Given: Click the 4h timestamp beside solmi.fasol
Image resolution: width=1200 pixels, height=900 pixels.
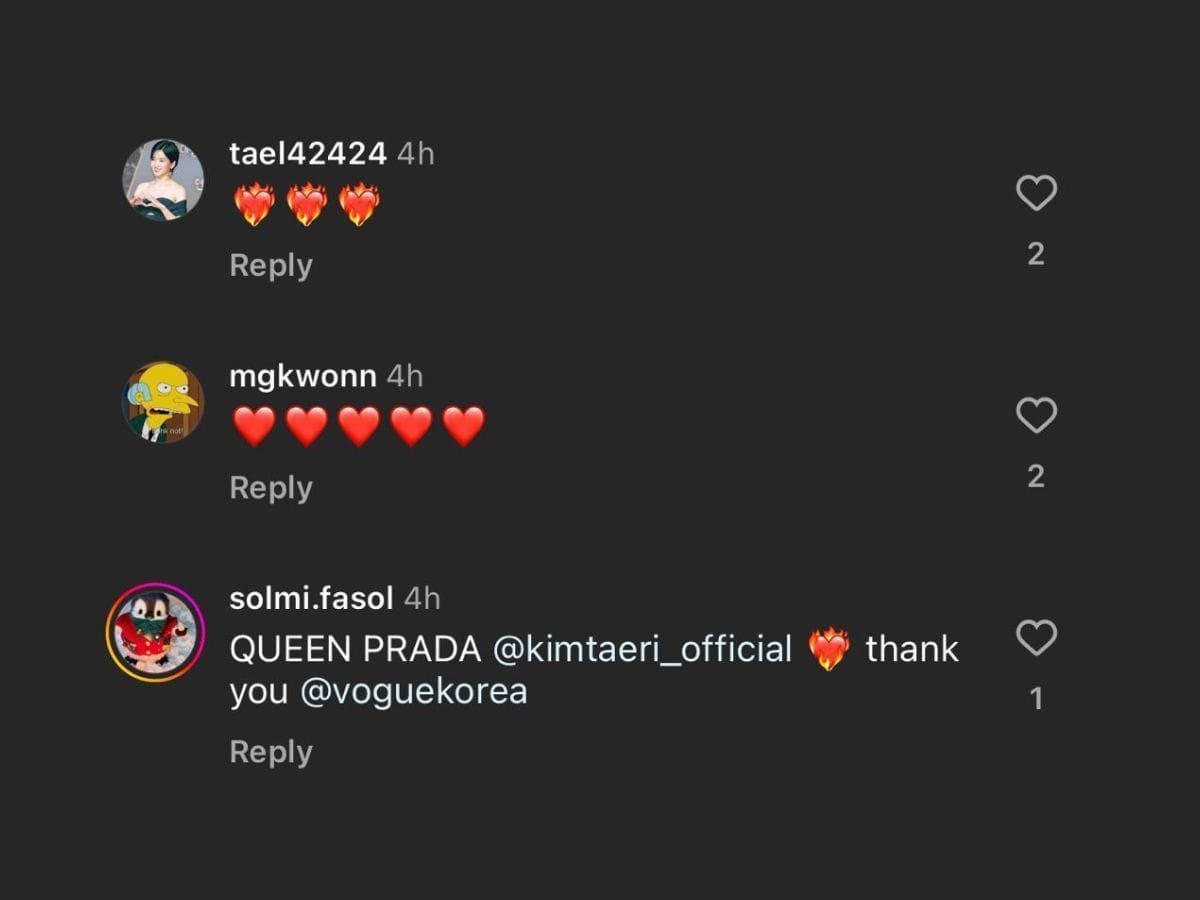Looking at the screenshot, I should click(422, 598).
